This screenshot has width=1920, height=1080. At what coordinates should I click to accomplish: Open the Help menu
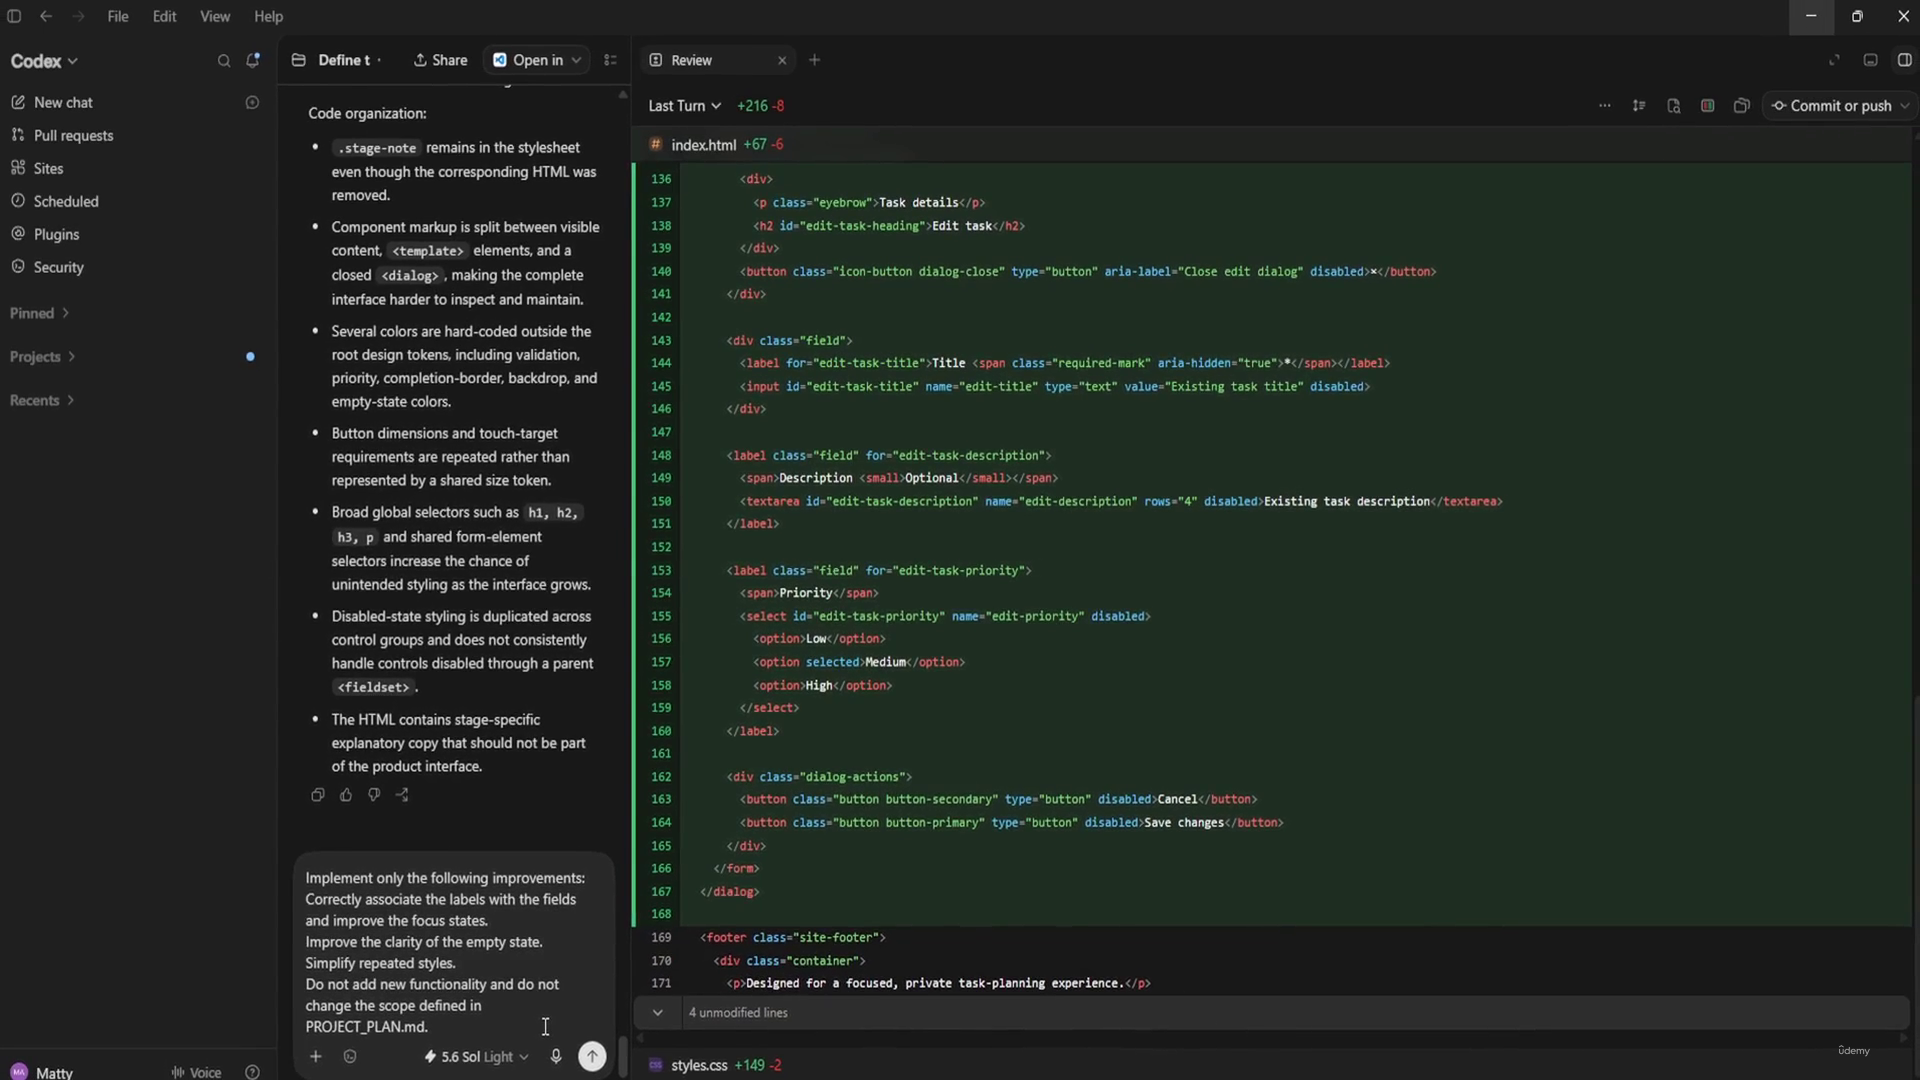coord(268,17)
